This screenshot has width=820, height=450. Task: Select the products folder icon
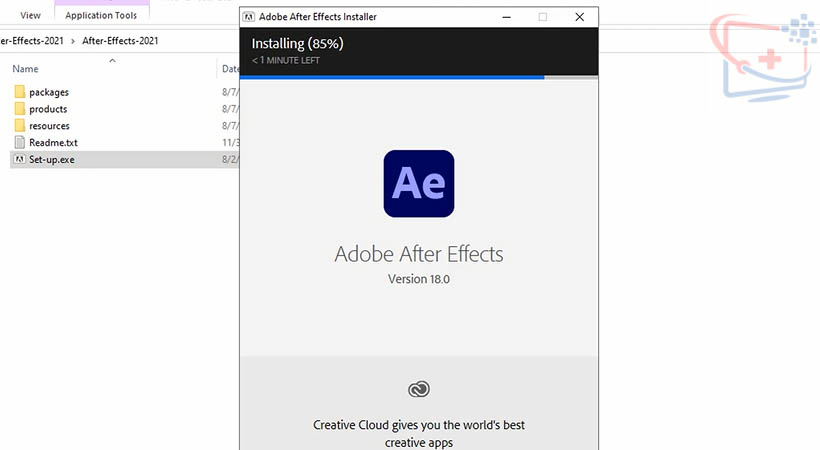point(19,109)
